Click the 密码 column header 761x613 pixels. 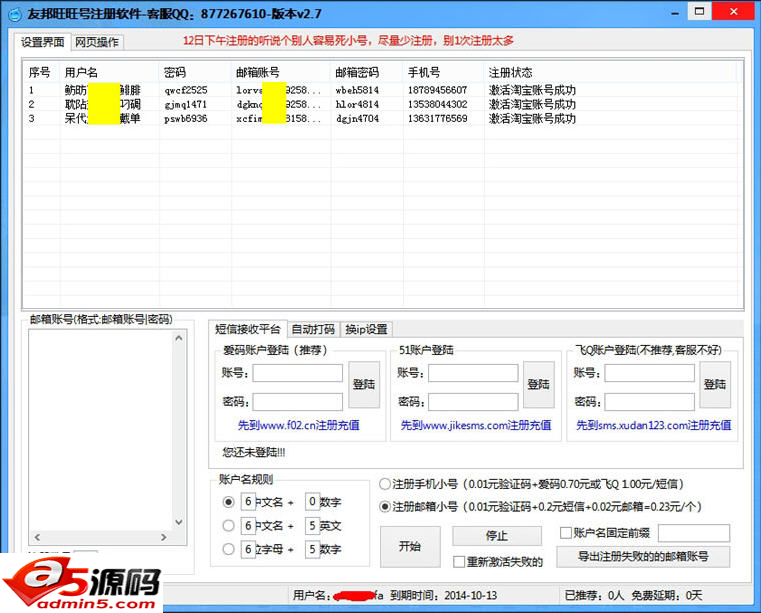(196, 73)
